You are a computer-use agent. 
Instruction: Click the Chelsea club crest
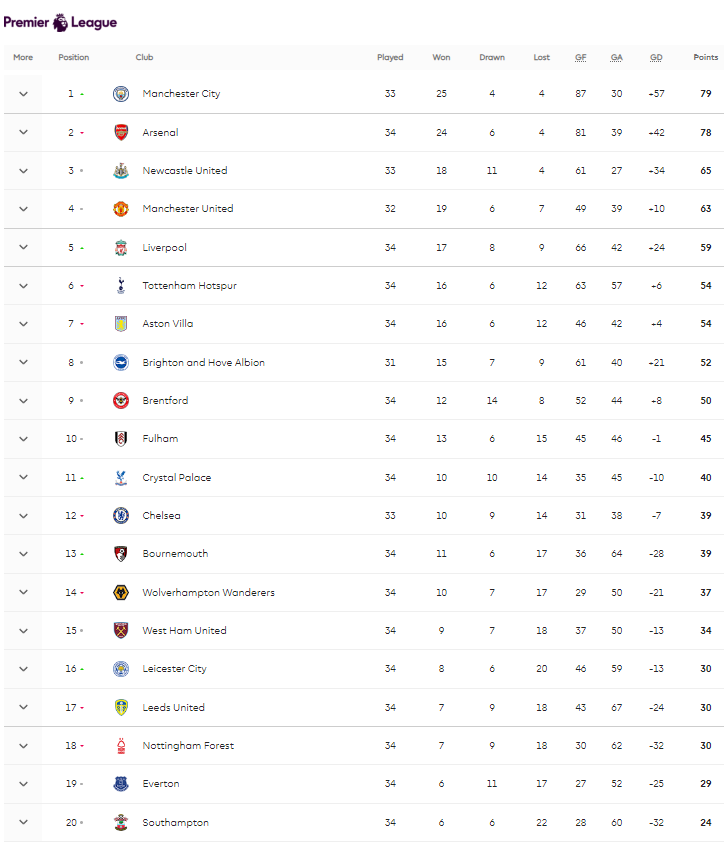point(121,516)
